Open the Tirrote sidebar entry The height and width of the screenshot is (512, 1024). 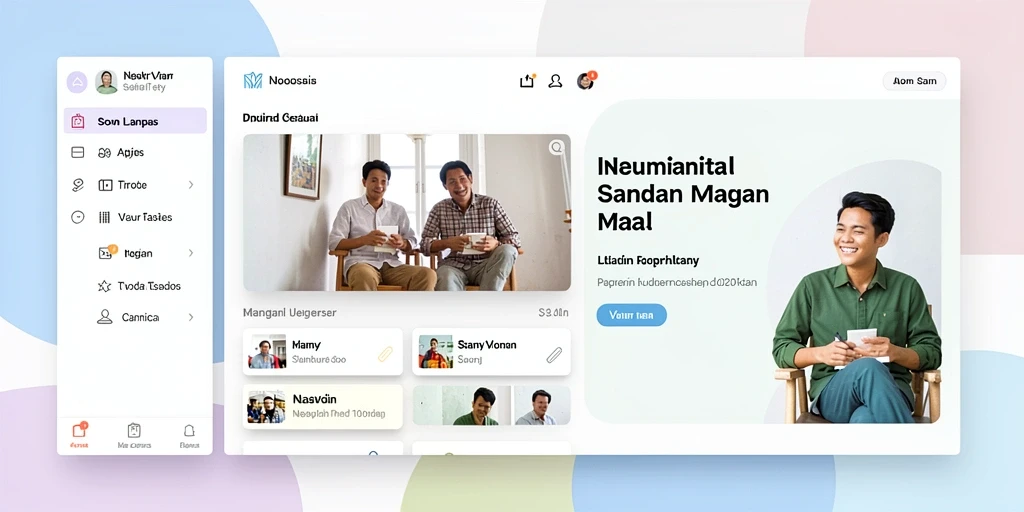click(132, 185)
